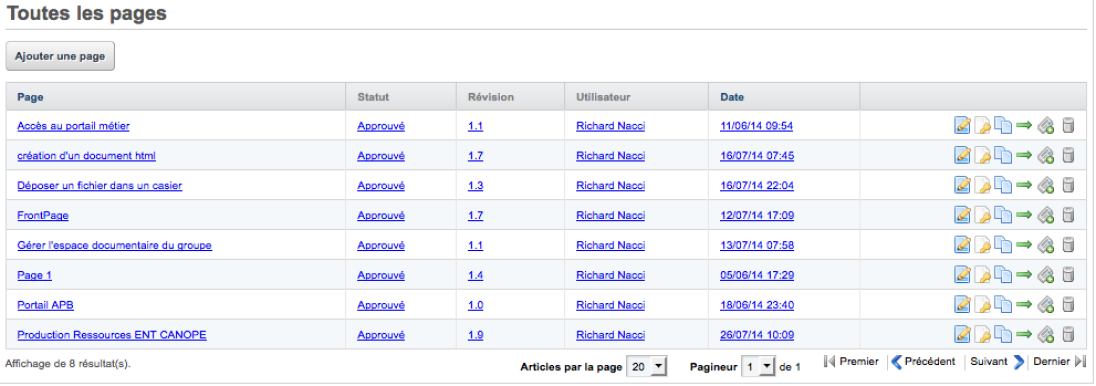This screenshot has width=1096, height=386.
Task: Edit the 'Déposer un fichier dans un casier' page
Action: (x=962, y=185)
